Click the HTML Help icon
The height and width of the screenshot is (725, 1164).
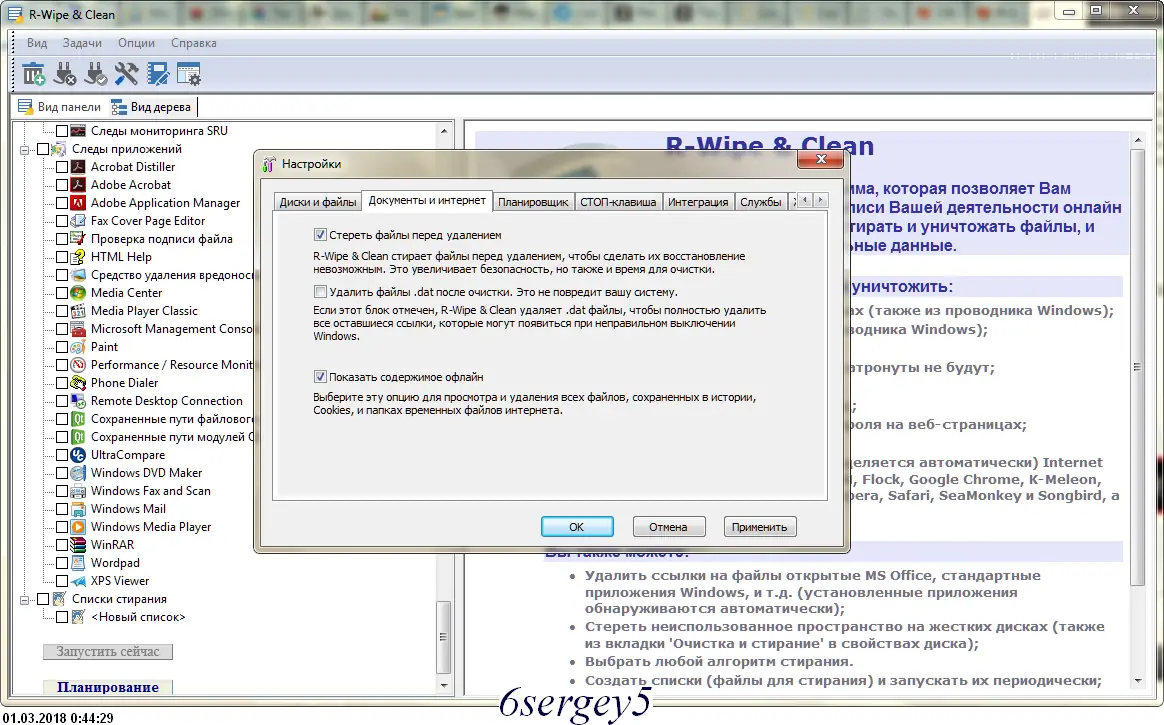78,257
